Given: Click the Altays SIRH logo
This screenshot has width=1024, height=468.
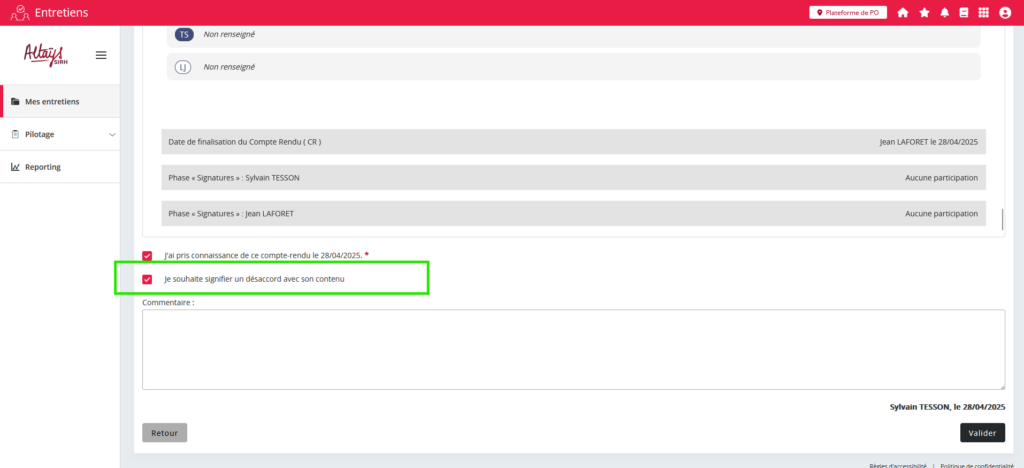Looking at the screenshot, I should [x=43, y=55].
